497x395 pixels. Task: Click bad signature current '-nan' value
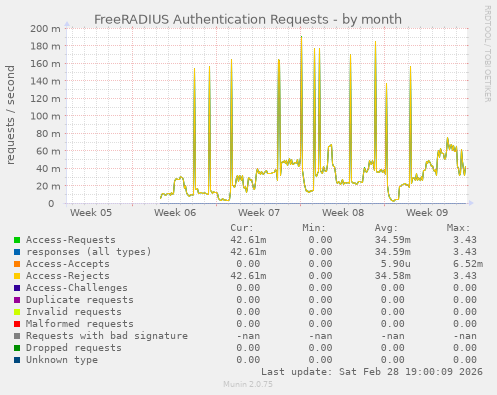tap(248, 336)
